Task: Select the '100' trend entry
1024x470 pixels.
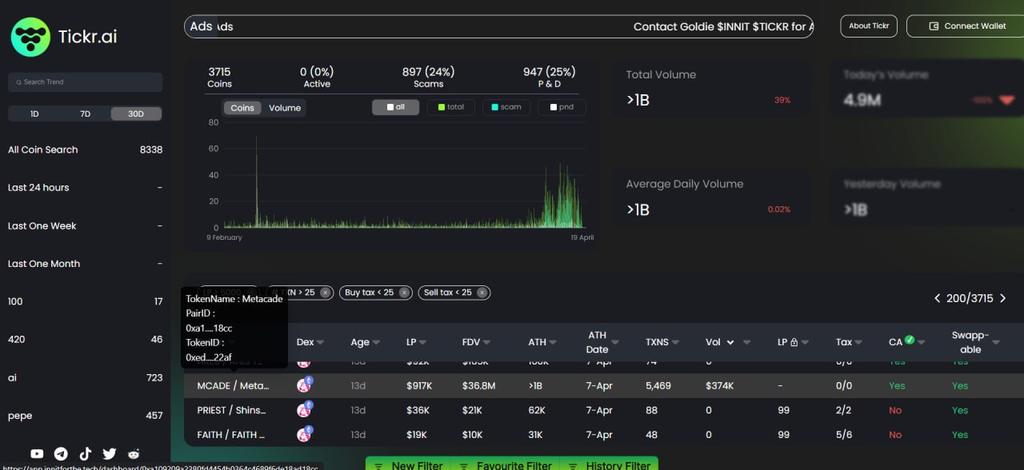Action: point(85,302)
